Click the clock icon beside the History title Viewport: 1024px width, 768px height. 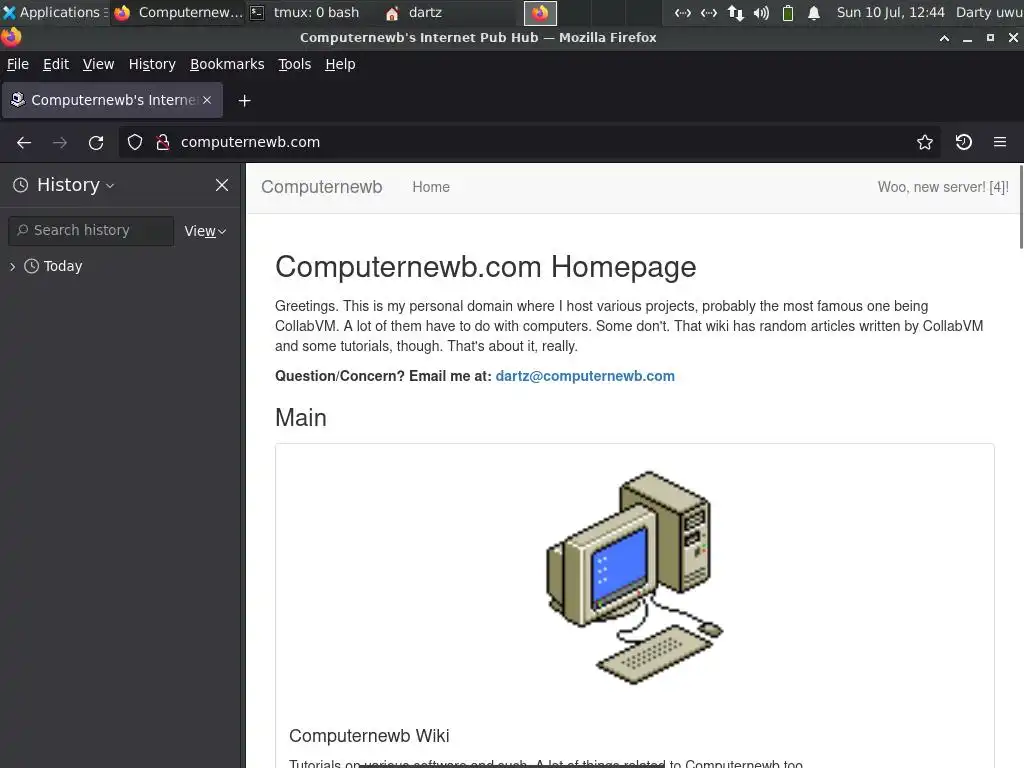coord(21,185)
